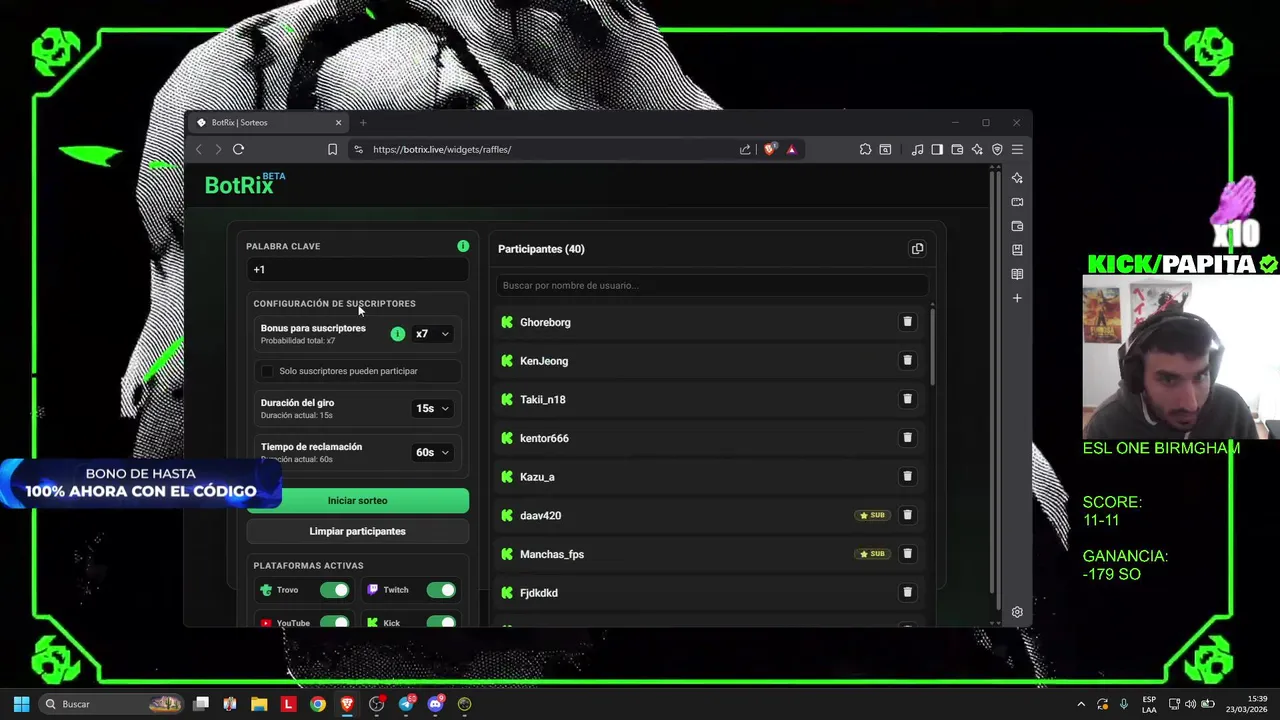Click the taskbar Buscar search box
The width and height of the screenshot is (1280, 720).
pyautogui.click(x=112, y=704)
